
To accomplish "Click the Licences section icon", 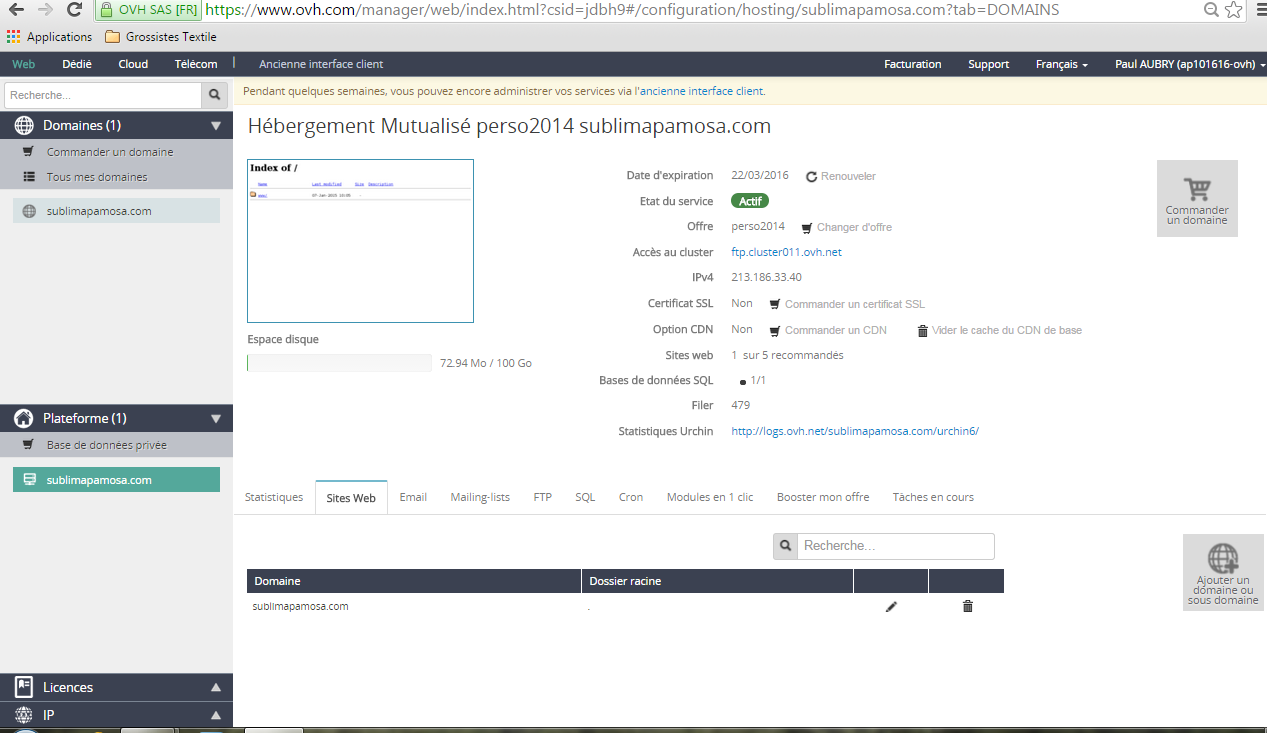I will 24,687.
